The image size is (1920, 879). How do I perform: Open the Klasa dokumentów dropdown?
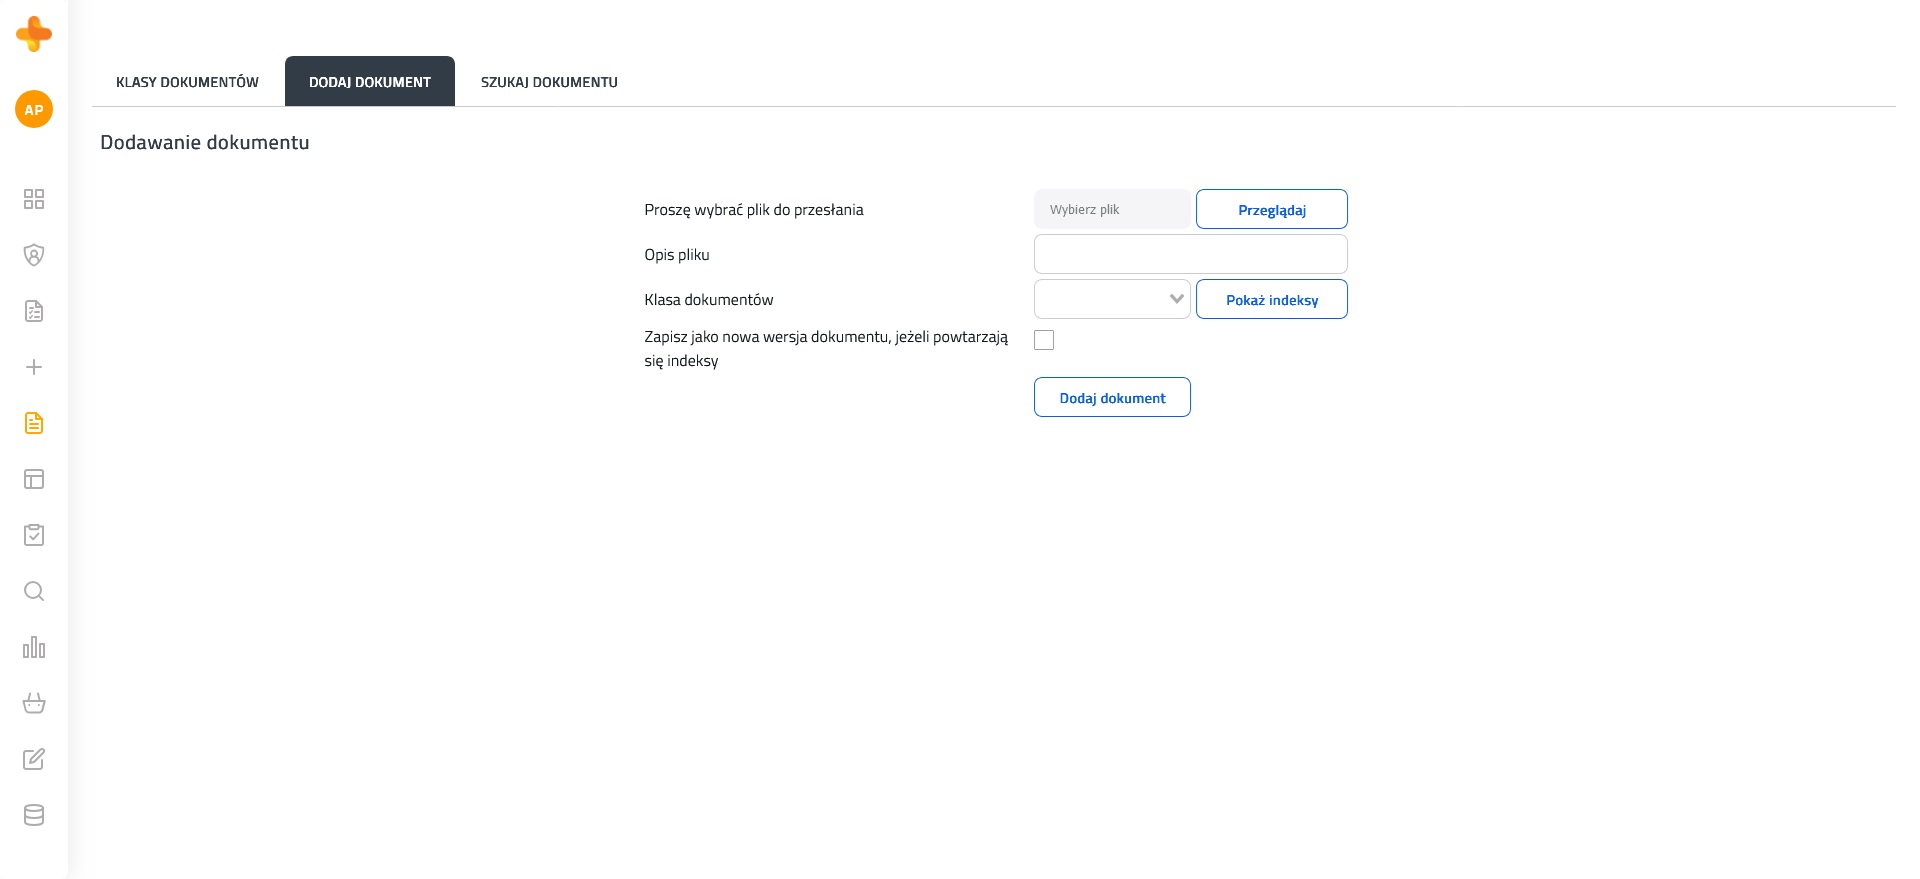[x=1112, y=299]
